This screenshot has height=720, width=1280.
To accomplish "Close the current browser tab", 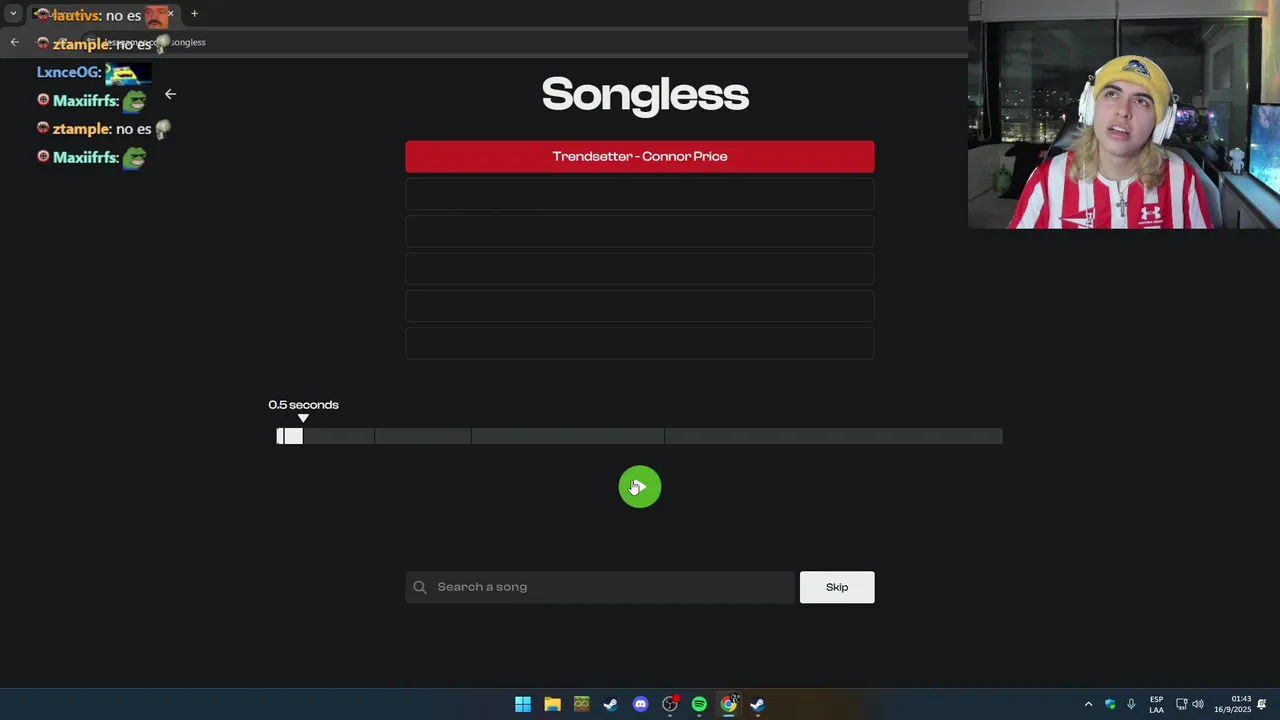I will (170, 14).
